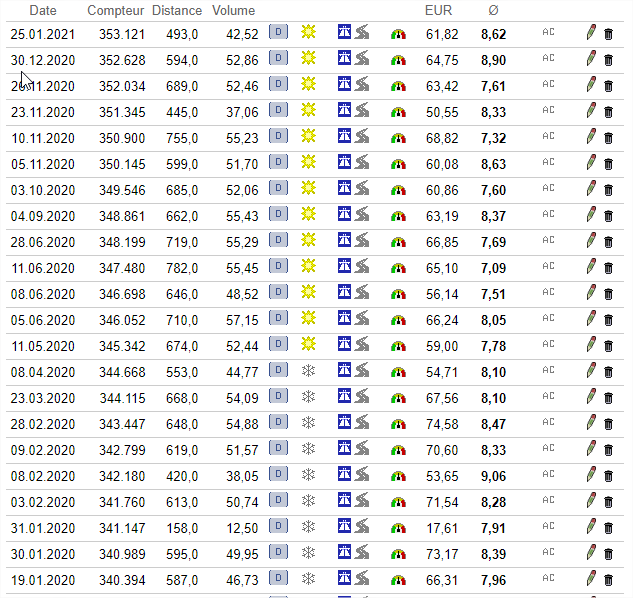Edit the 11.06.2020 entry using pencil
Screen dimensions: 633x598
coord(591,267)
